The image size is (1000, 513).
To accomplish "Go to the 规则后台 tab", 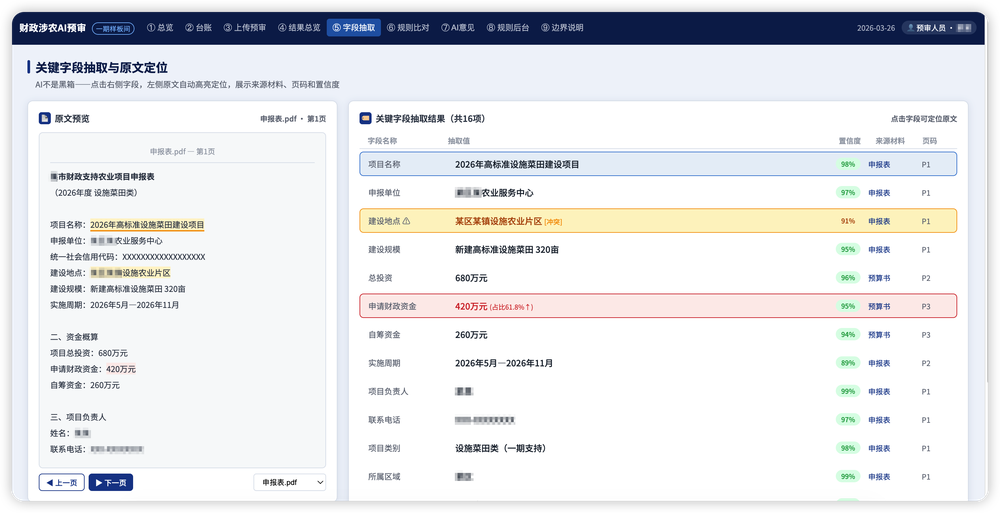I will (508, 27).
